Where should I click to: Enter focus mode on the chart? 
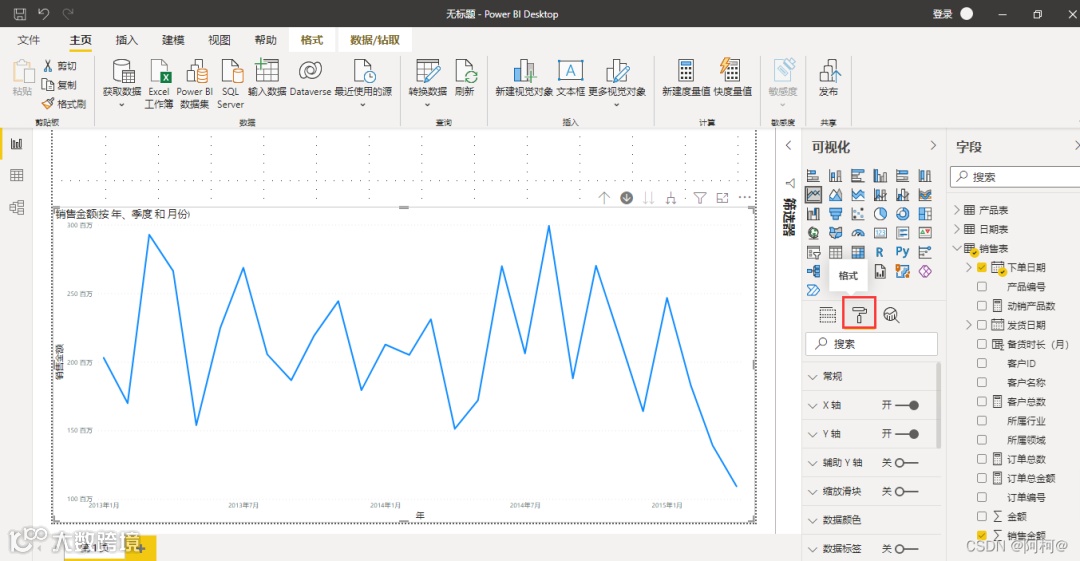tap(723, 198)
